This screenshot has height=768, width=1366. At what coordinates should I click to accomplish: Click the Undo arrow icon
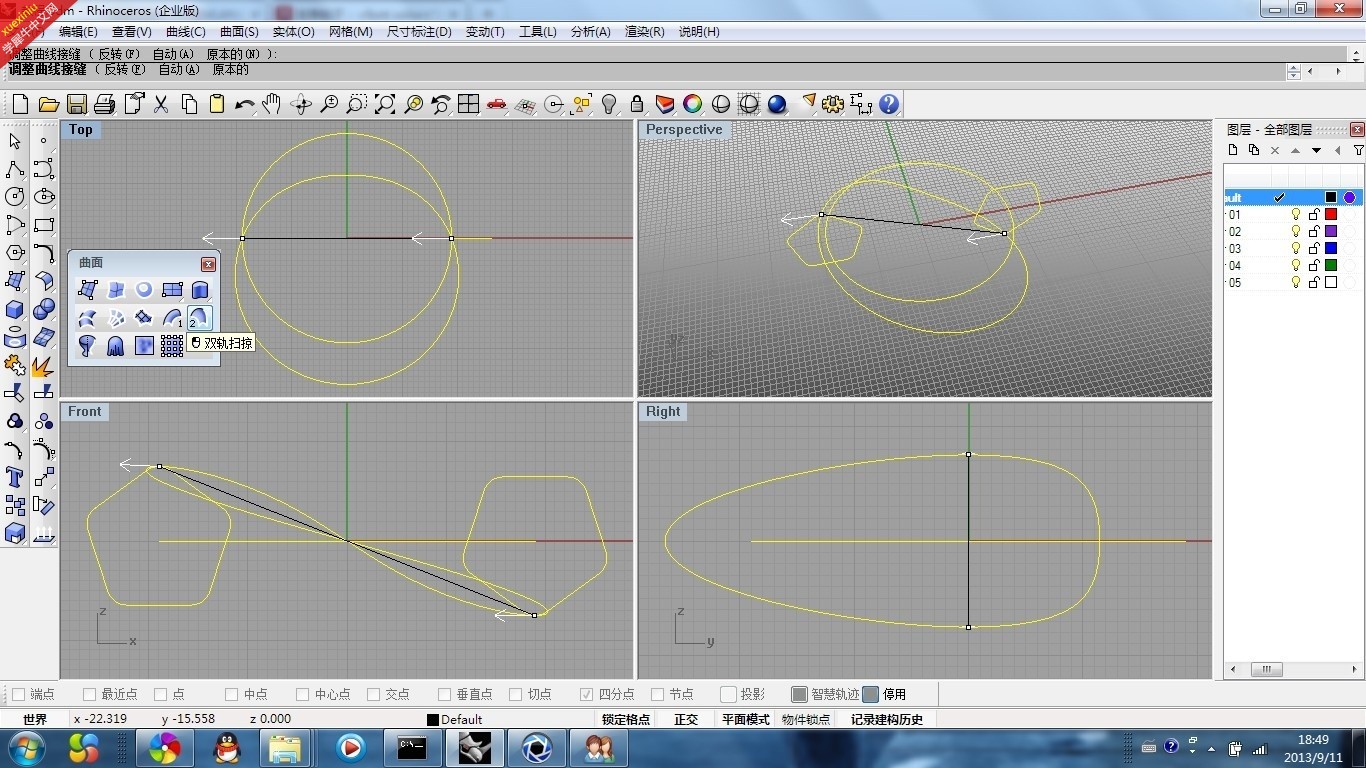pyautogui.click(x=244, y=104)
